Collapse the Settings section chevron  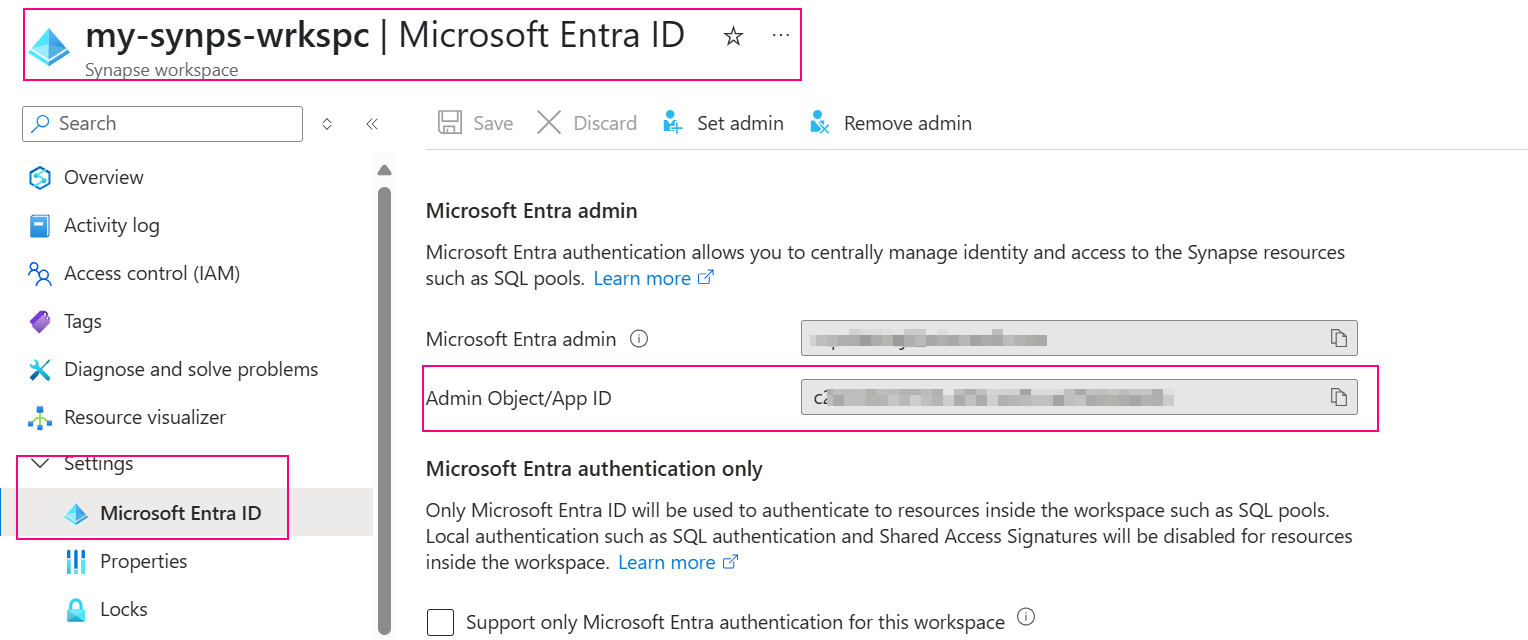click(x=40, y=463)
